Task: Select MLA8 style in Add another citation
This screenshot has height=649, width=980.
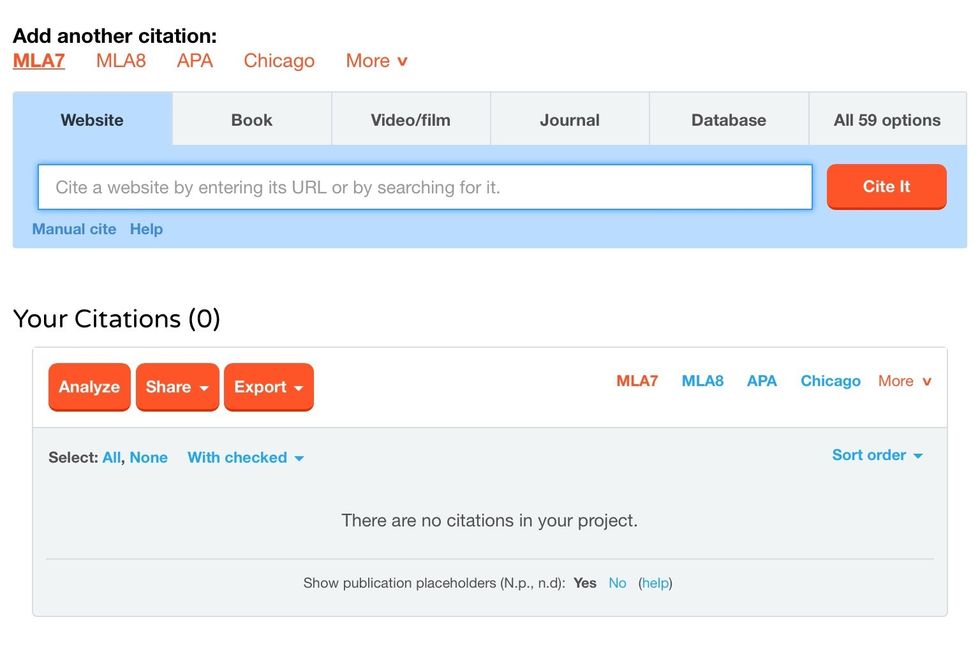Action: (x=121, y=61)
